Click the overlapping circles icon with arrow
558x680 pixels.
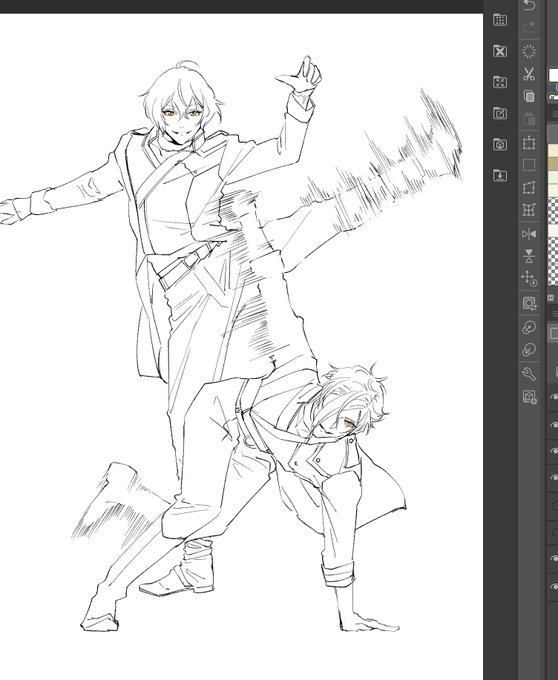529,327
